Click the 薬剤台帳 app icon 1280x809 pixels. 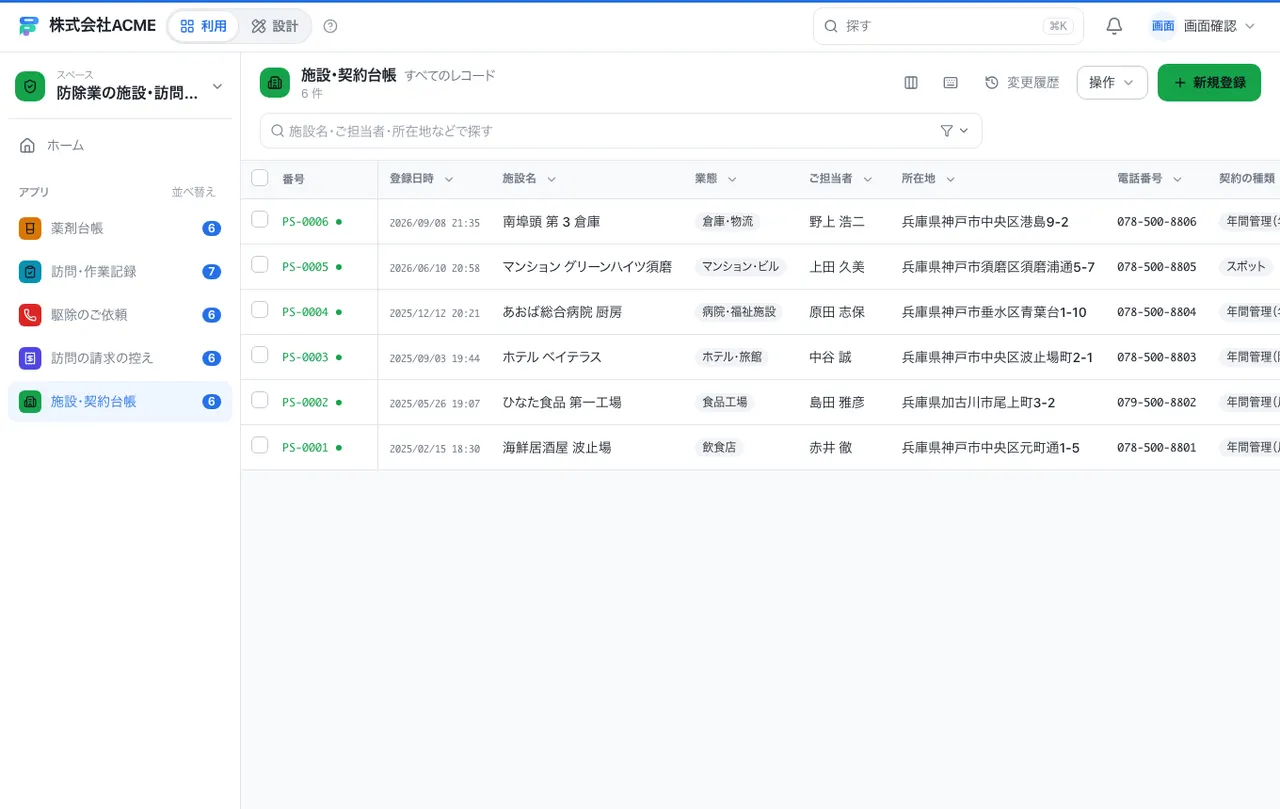tap(30, 228)
